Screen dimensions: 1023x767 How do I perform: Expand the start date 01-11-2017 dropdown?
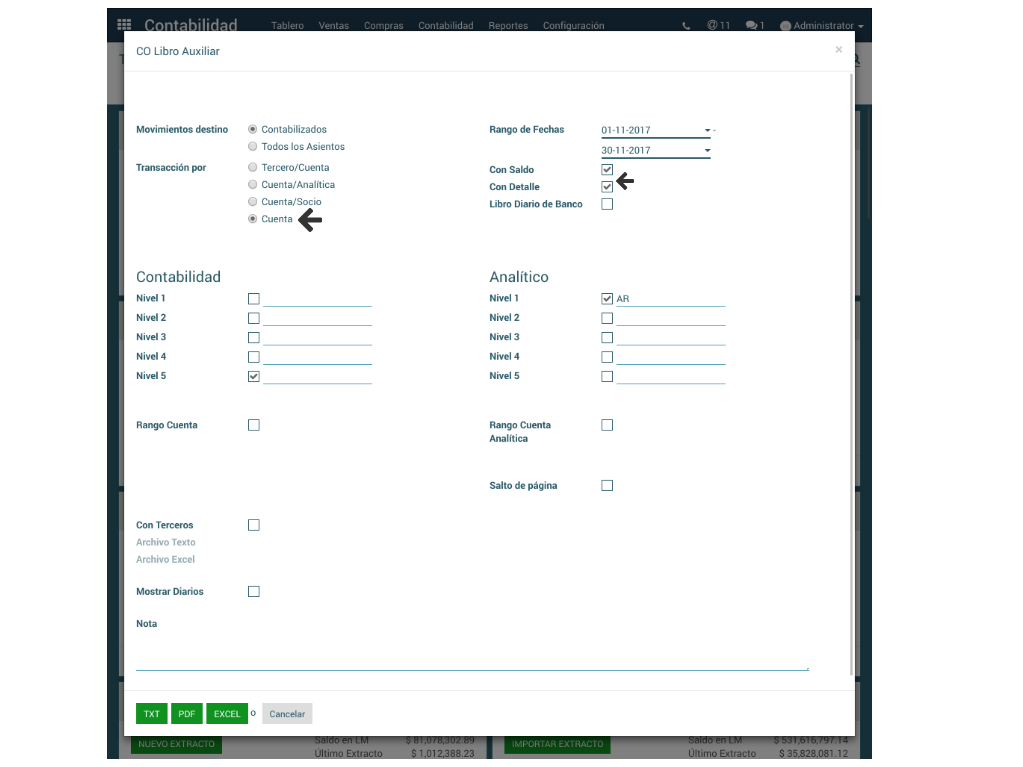pos(707,130)
